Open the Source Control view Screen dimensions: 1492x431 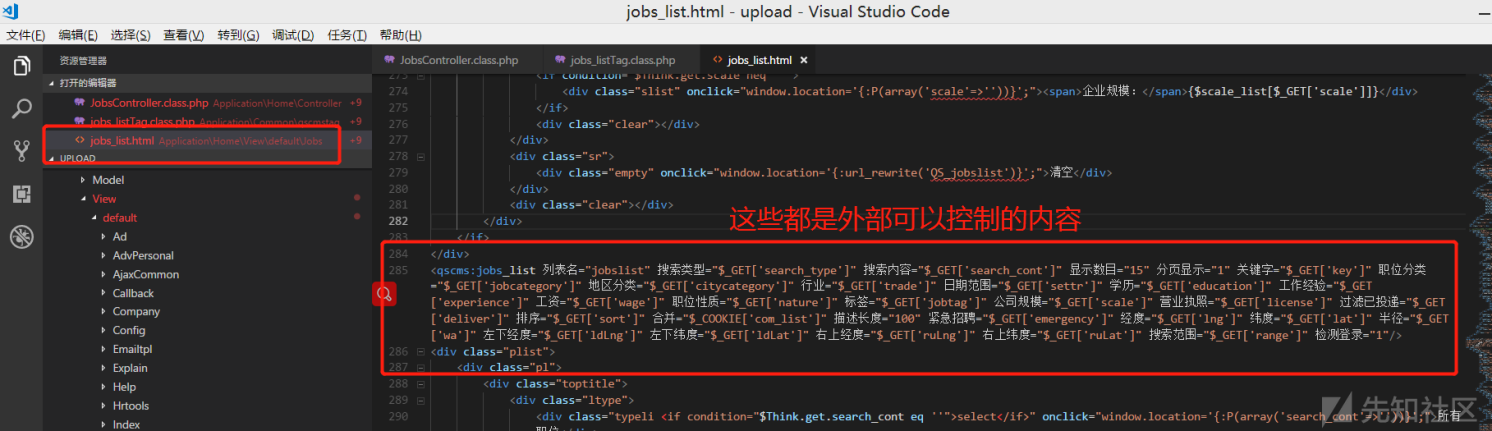(21, 151)
